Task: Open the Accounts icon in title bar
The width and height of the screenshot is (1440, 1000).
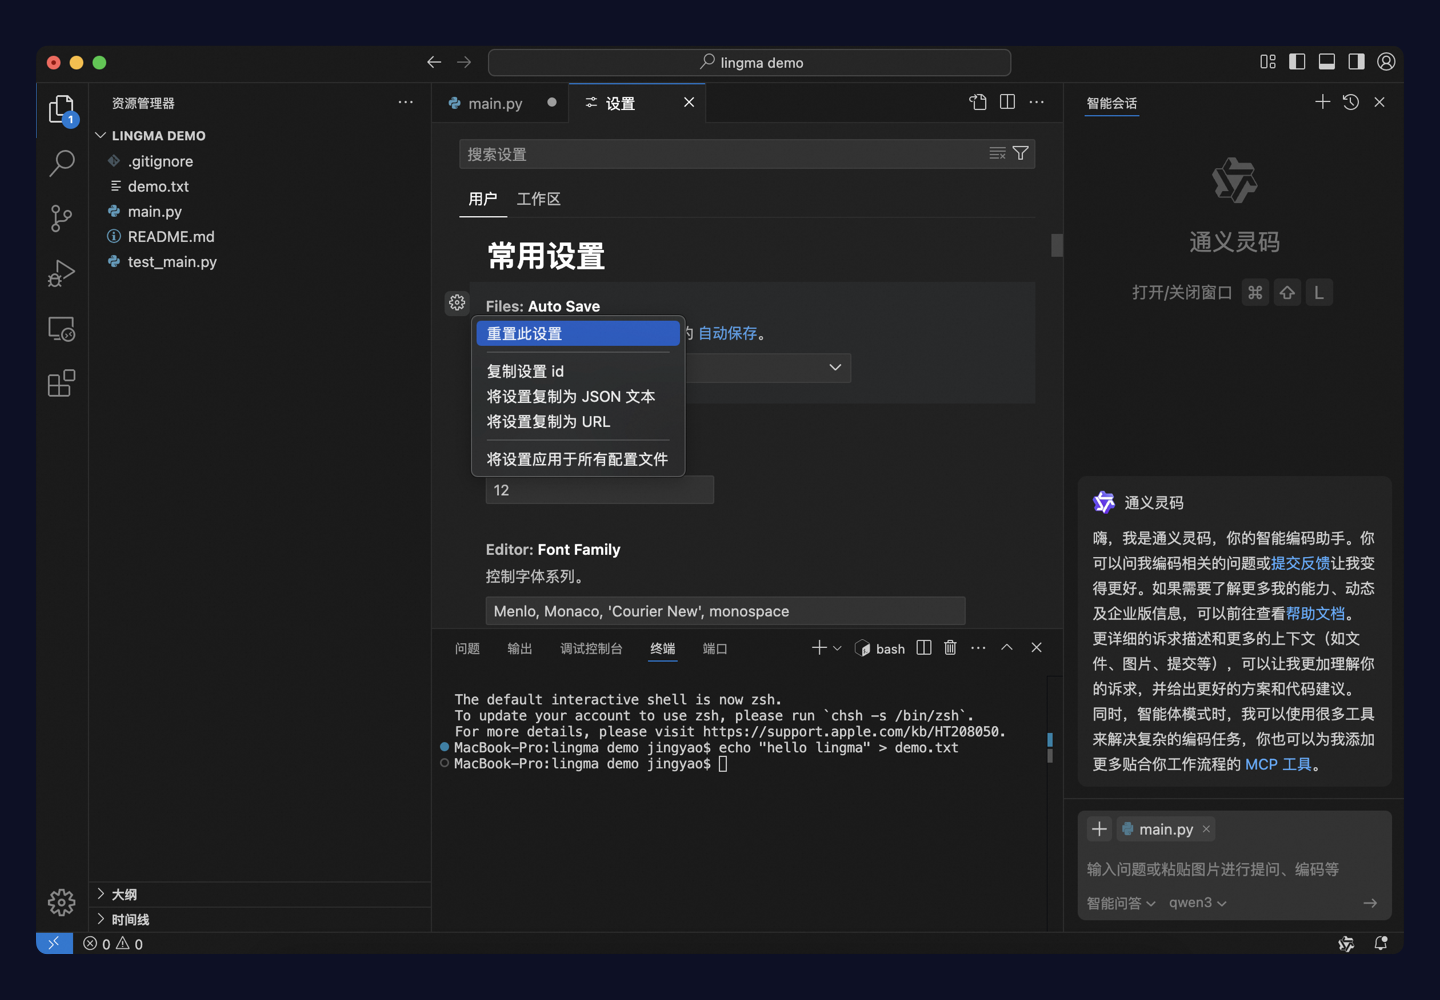Action: click(1386, 62)
